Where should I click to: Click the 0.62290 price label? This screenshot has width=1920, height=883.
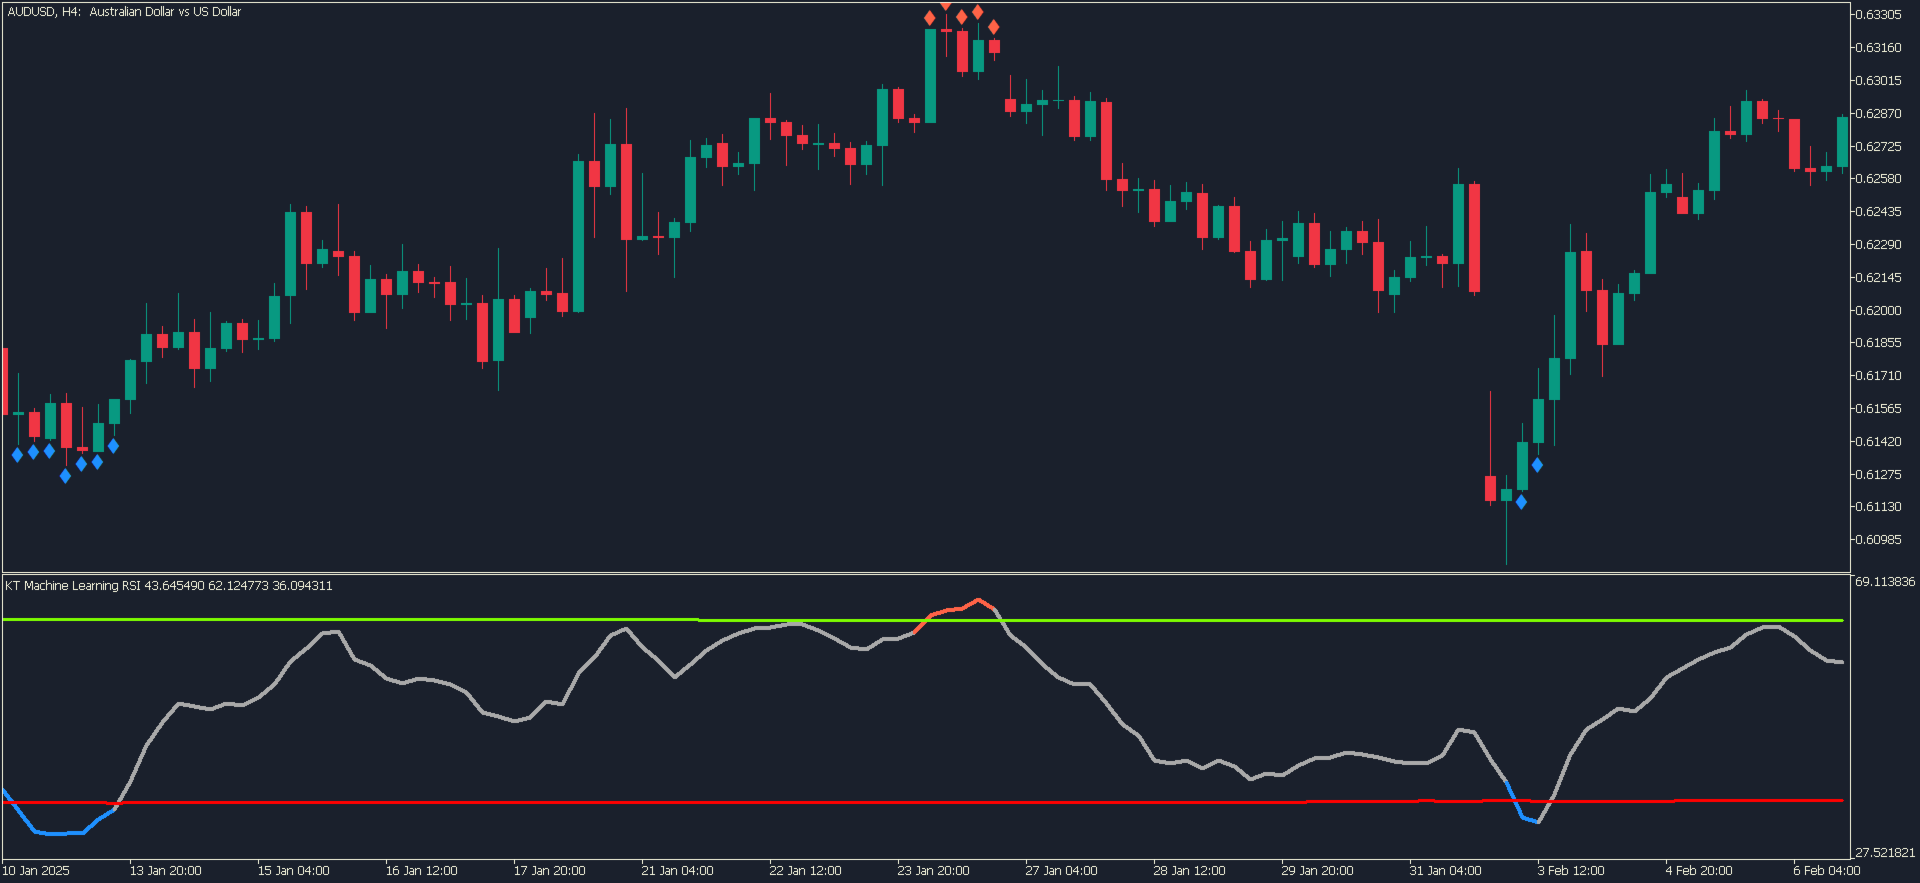[x=1878, y=245]
